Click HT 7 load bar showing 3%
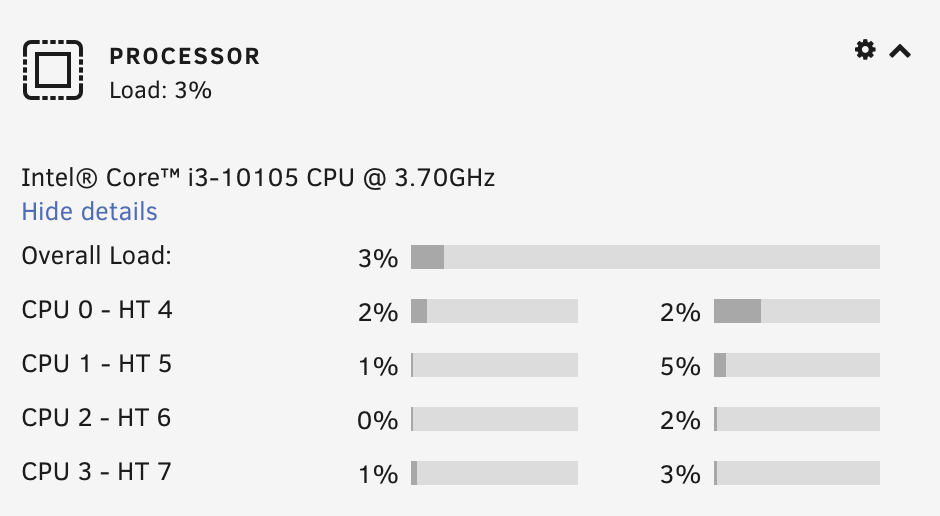 [x=797, y=473]
